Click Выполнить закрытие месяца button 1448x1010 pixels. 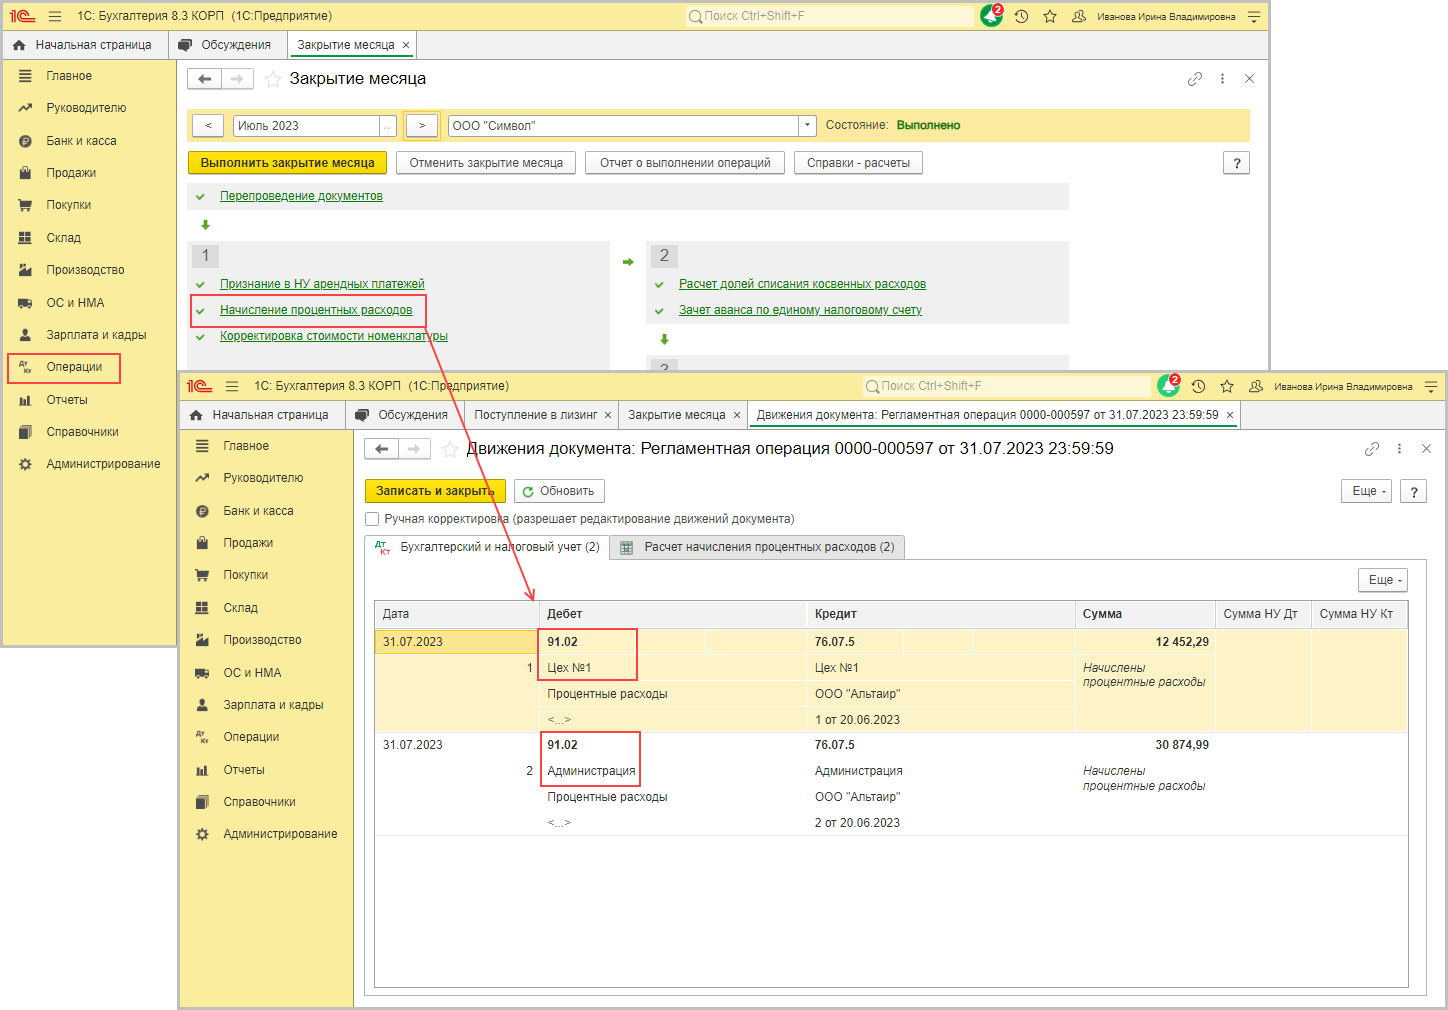(x=287, y=163)
